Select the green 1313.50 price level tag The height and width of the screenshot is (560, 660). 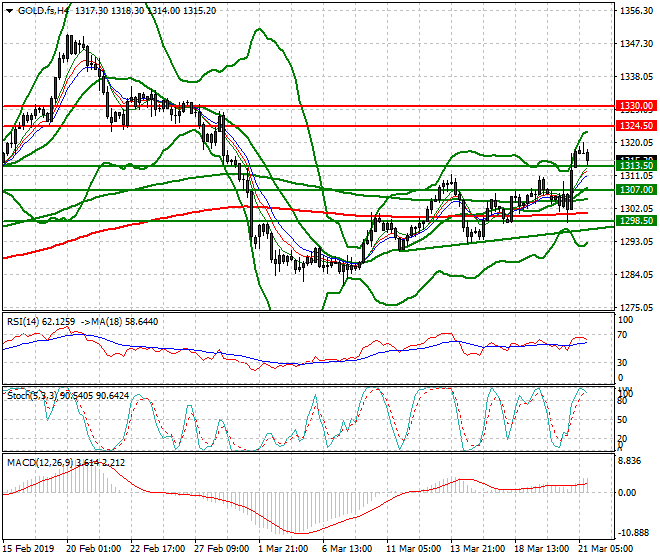(x=637, y=166)
